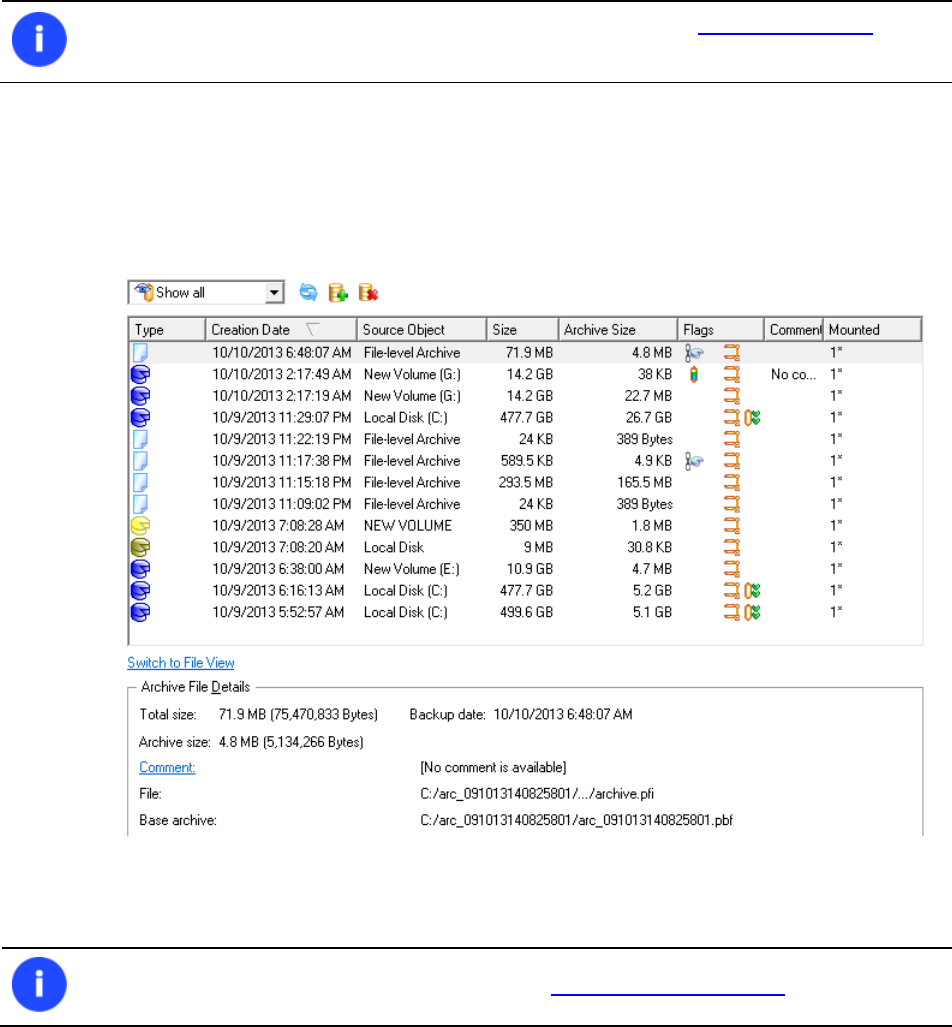Click the differential flag icon in 4.8 MB row
This screenshot has width=952, height=1027.
694,353
